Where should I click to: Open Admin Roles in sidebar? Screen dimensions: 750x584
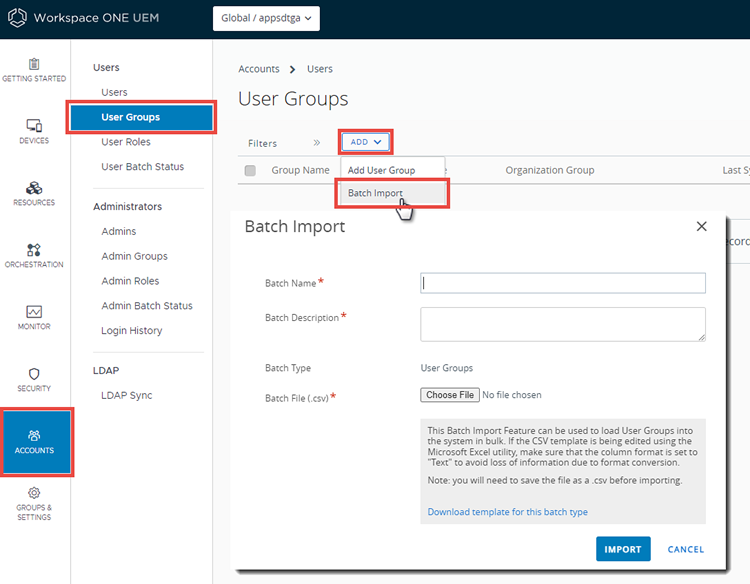[130, 281]
